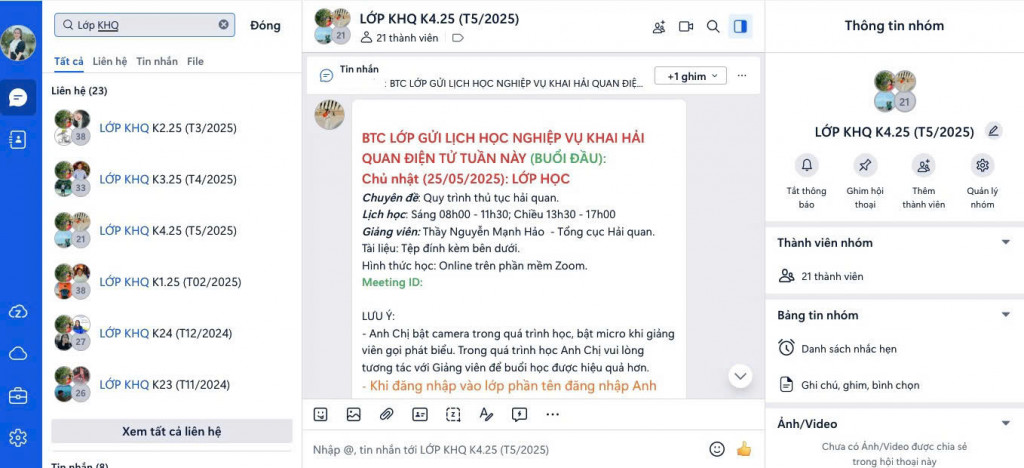The image size is (1024, 468).
Task: Attach a file with the paperclip icon
Action: pyautogui.click(x=387, y=414)
